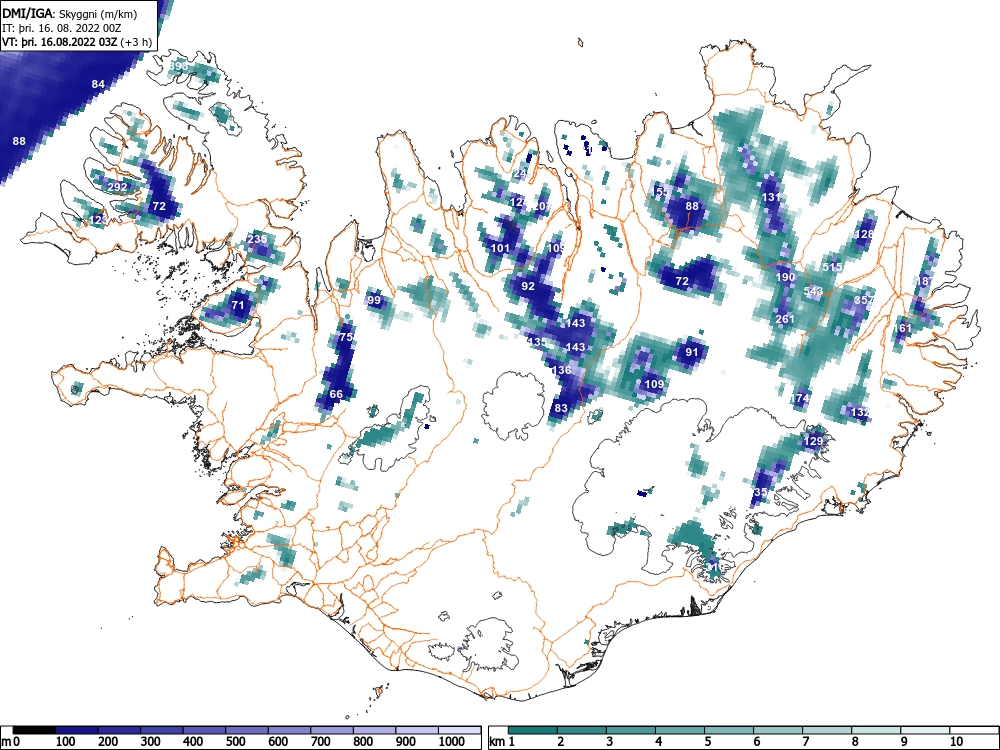This screenshot has width=1000, height=750.
Task: Click the '83' visibility label
Action: pyautogui.click(x=561, y=409)
